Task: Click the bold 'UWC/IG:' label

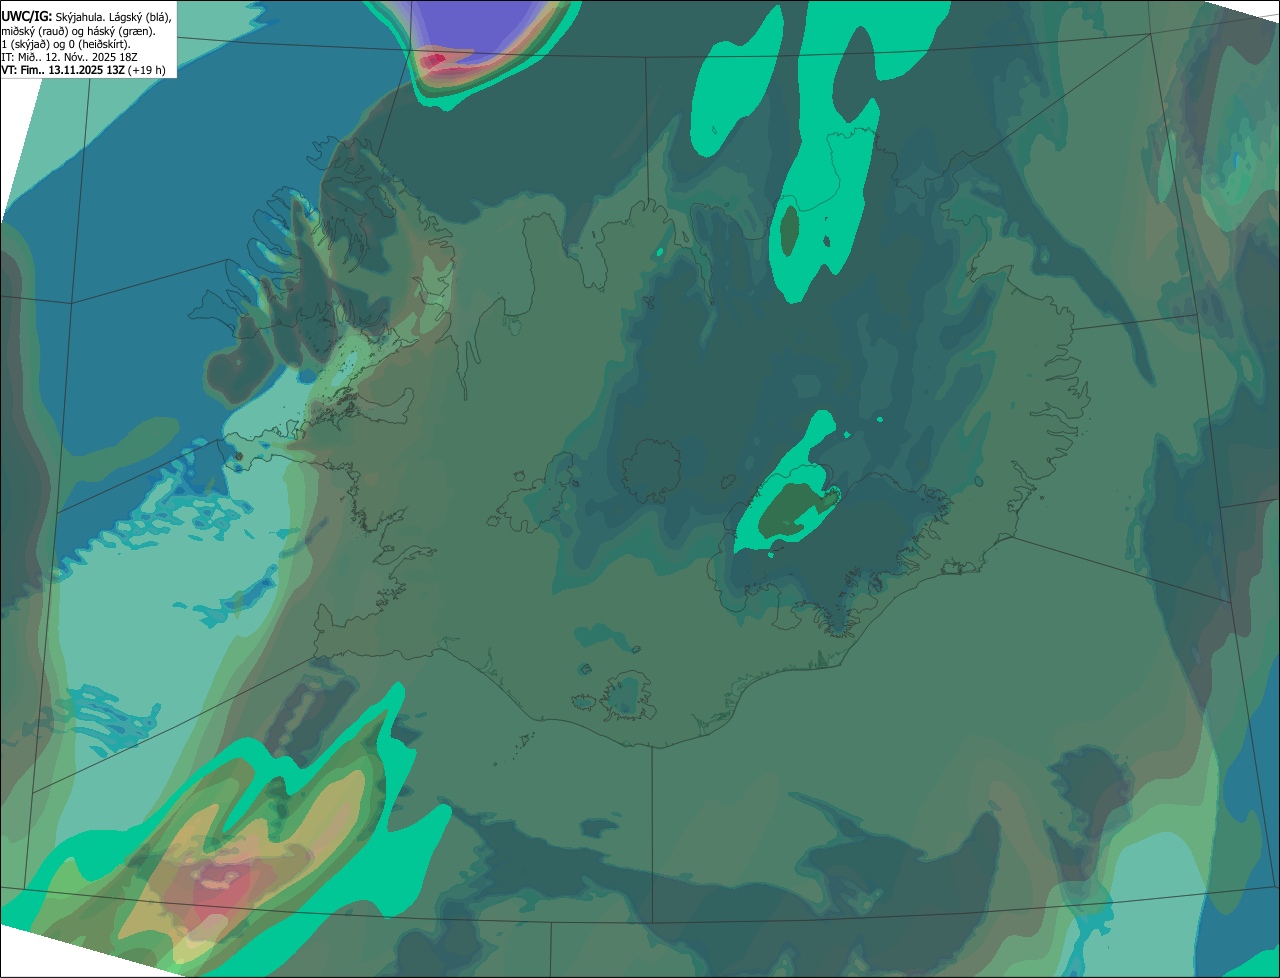Action: point(27,16)
